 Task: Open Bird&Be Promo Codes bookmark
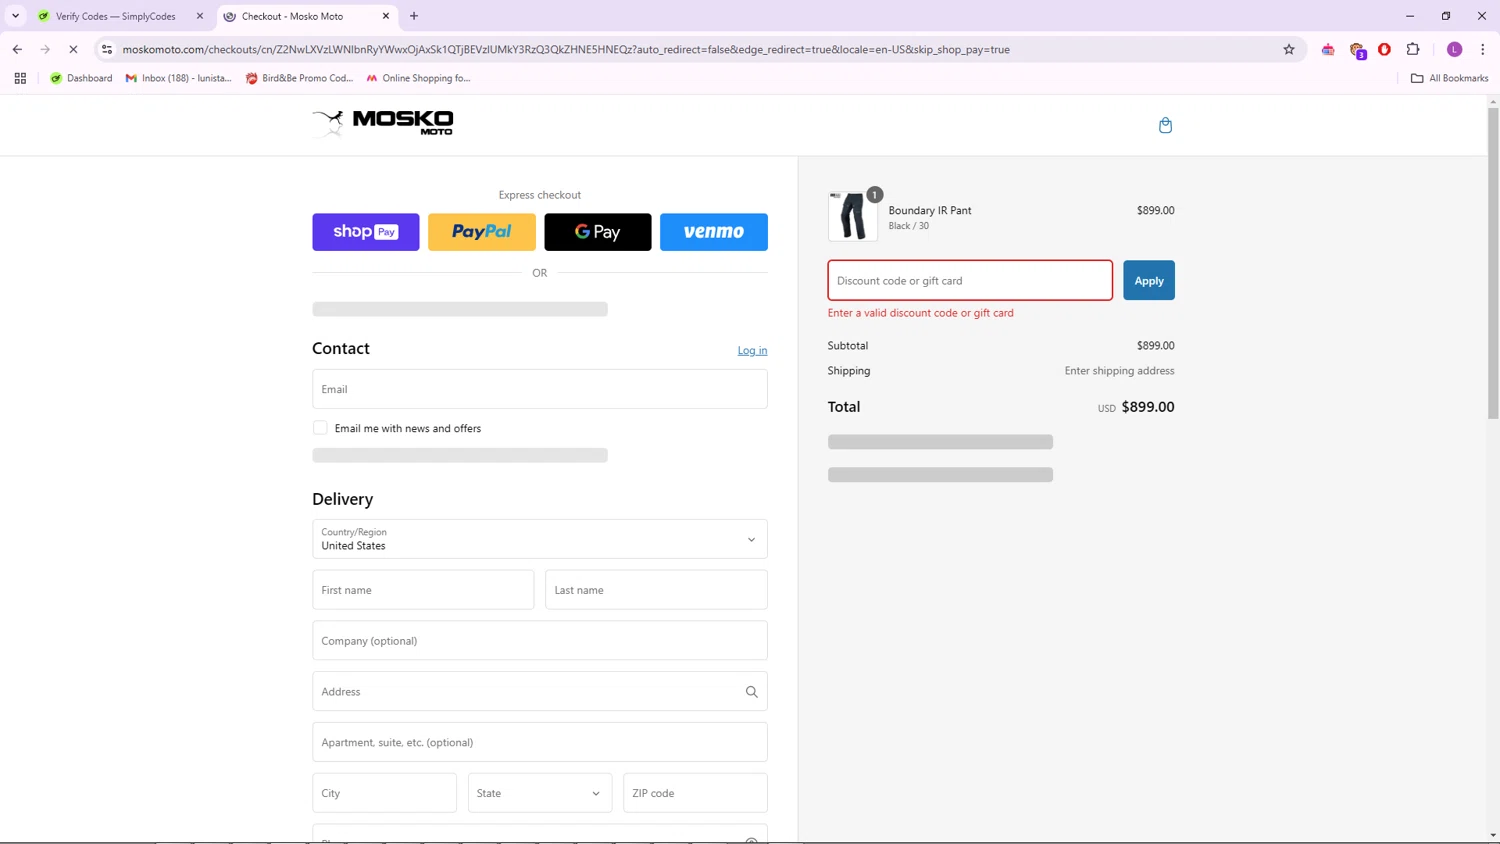299,78
